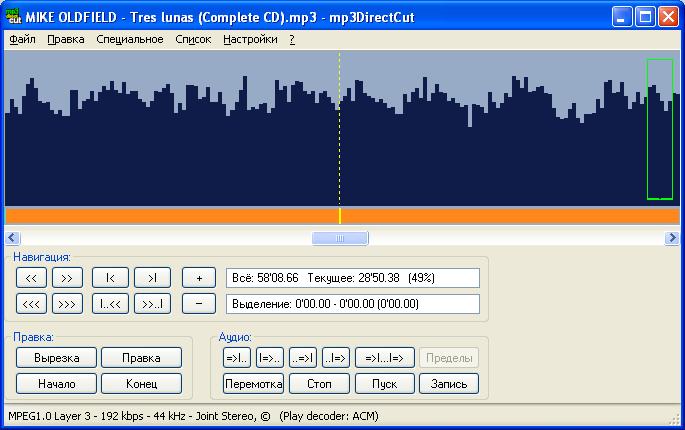This screenshot has width=685, height=430.
Task: Open the Специальное menu
Action: 130,40
